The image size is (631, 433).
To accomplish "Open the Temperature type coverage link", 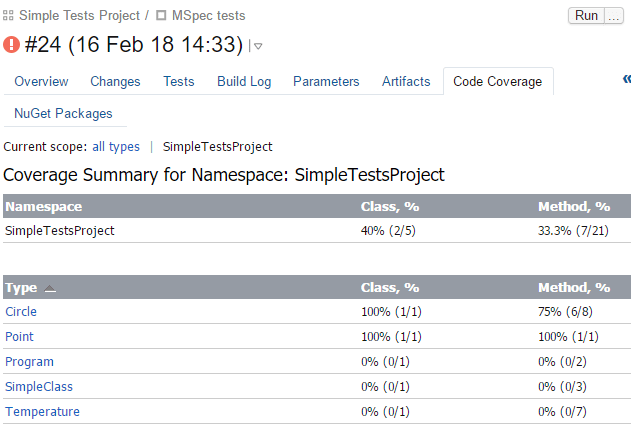I will pos(42,412).
